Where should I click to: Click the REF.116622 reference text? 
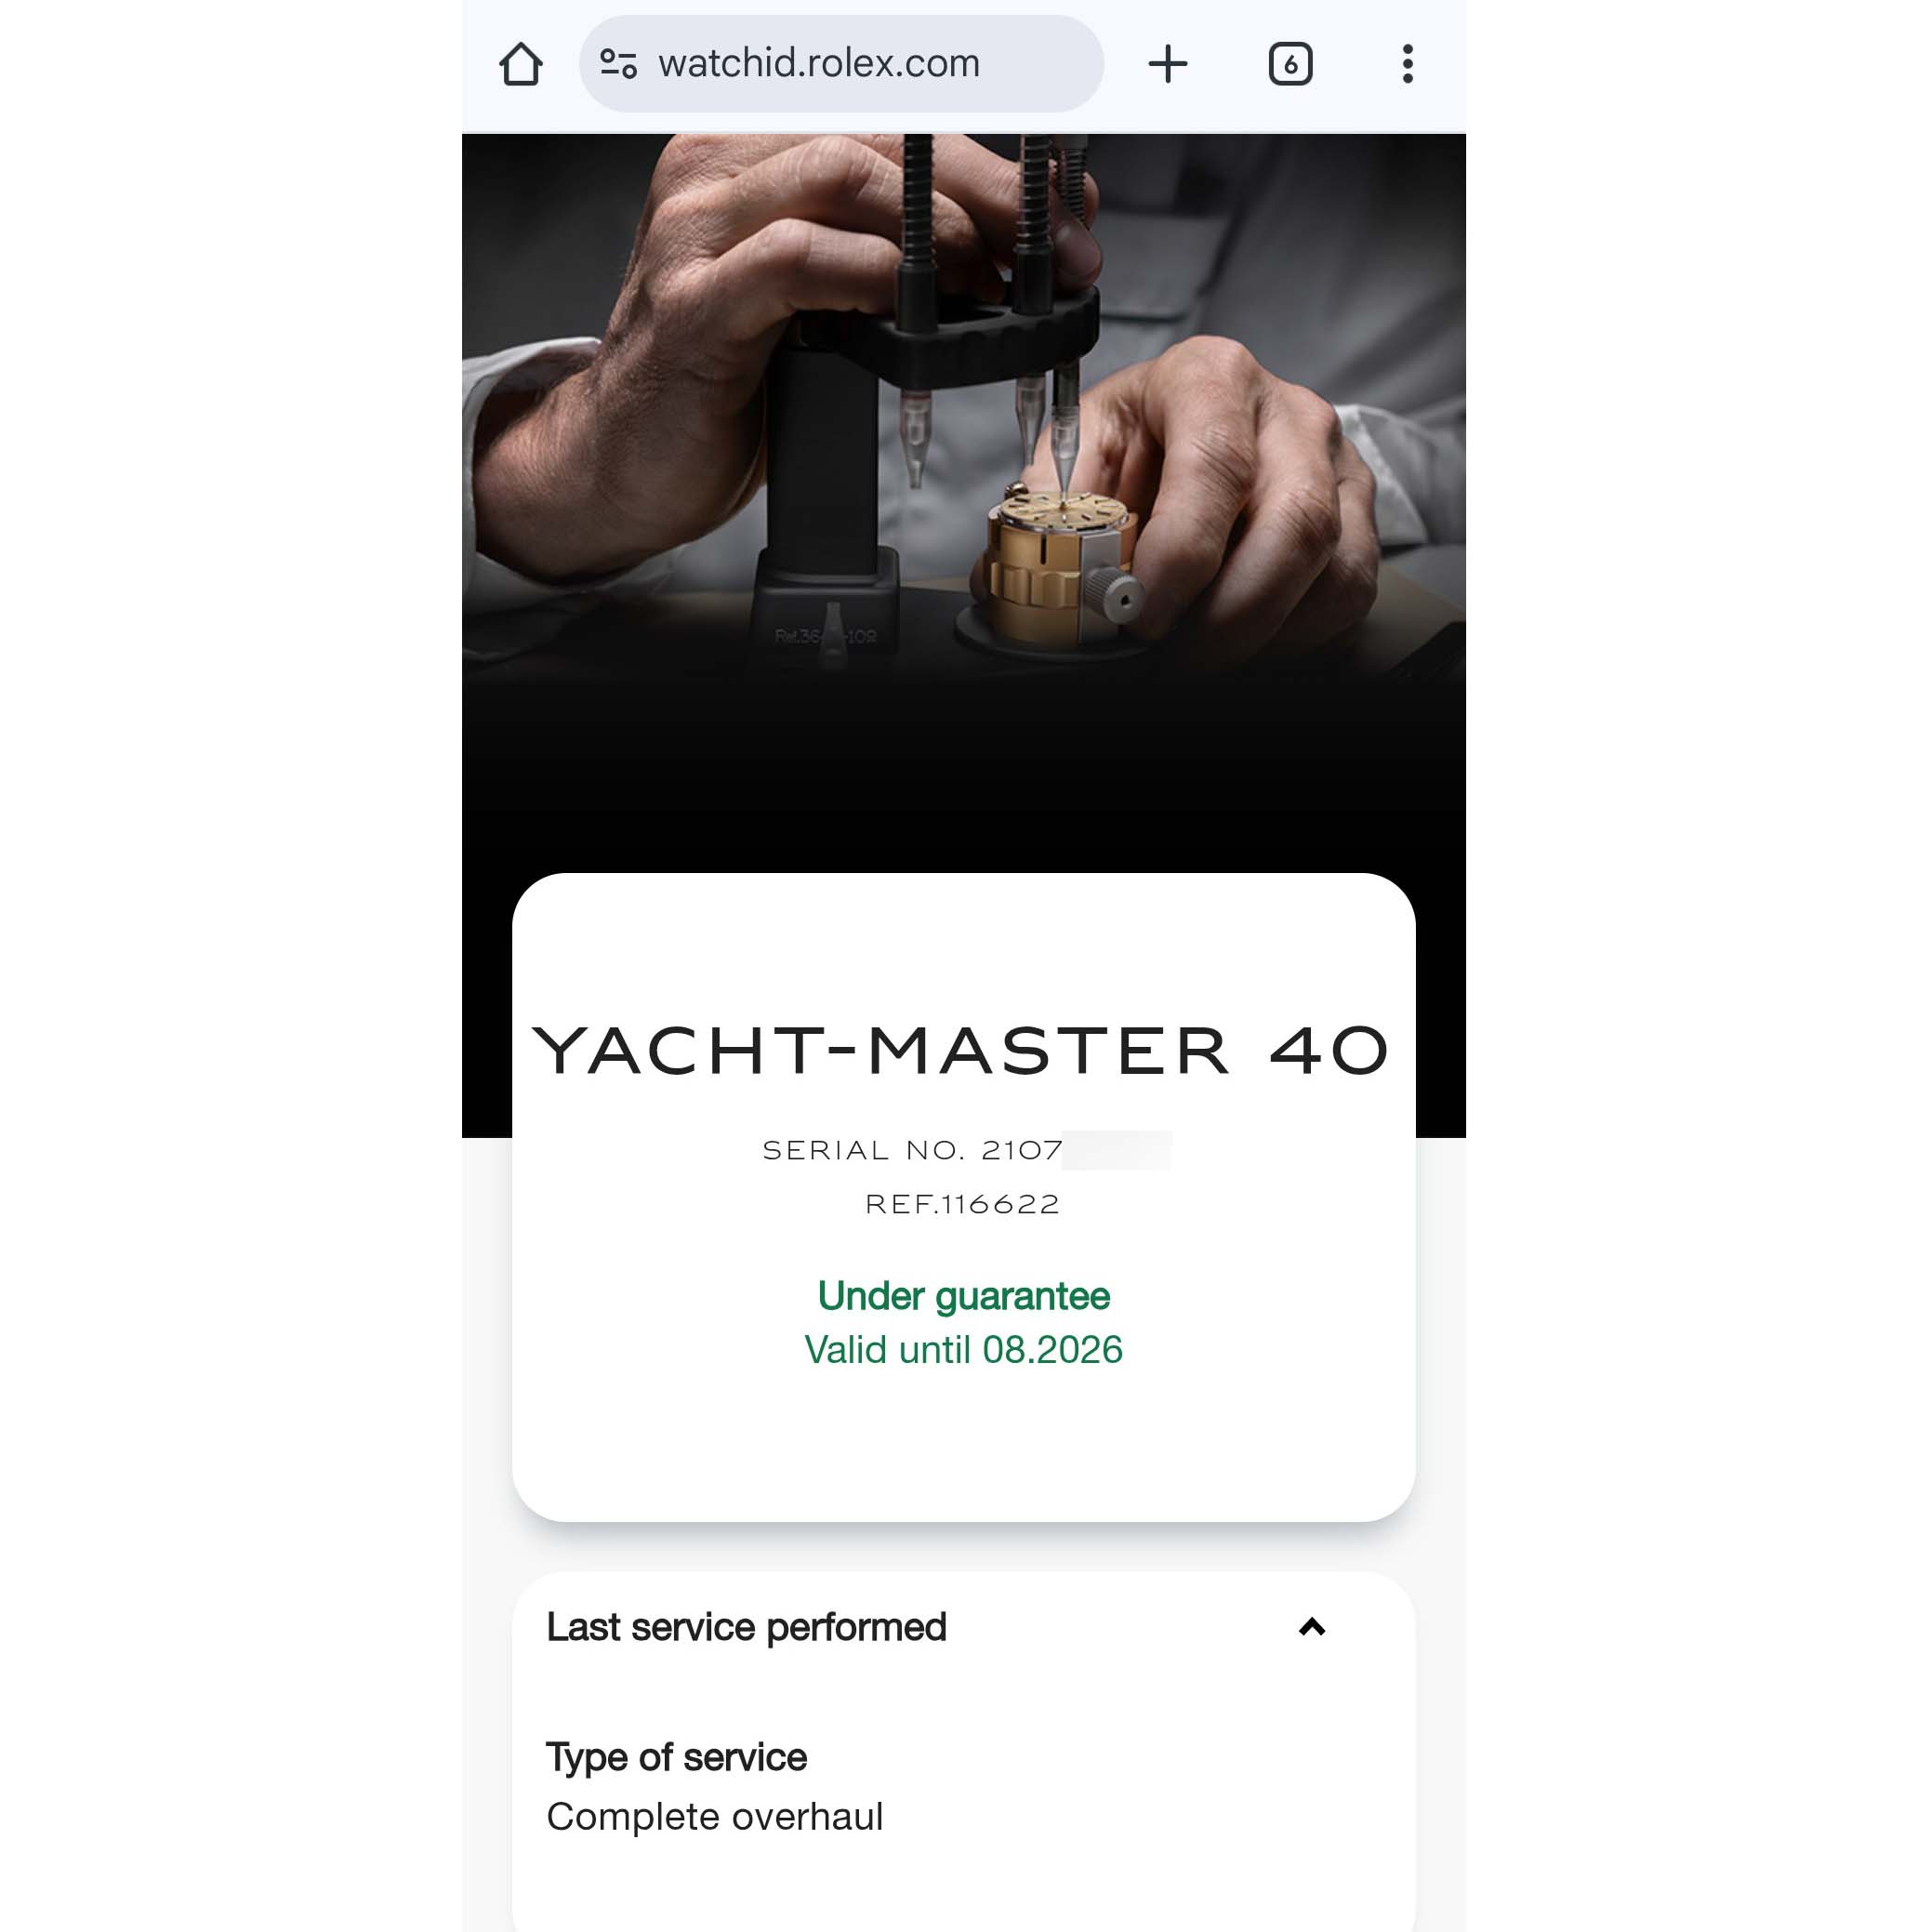click(x=962, y=1204)
